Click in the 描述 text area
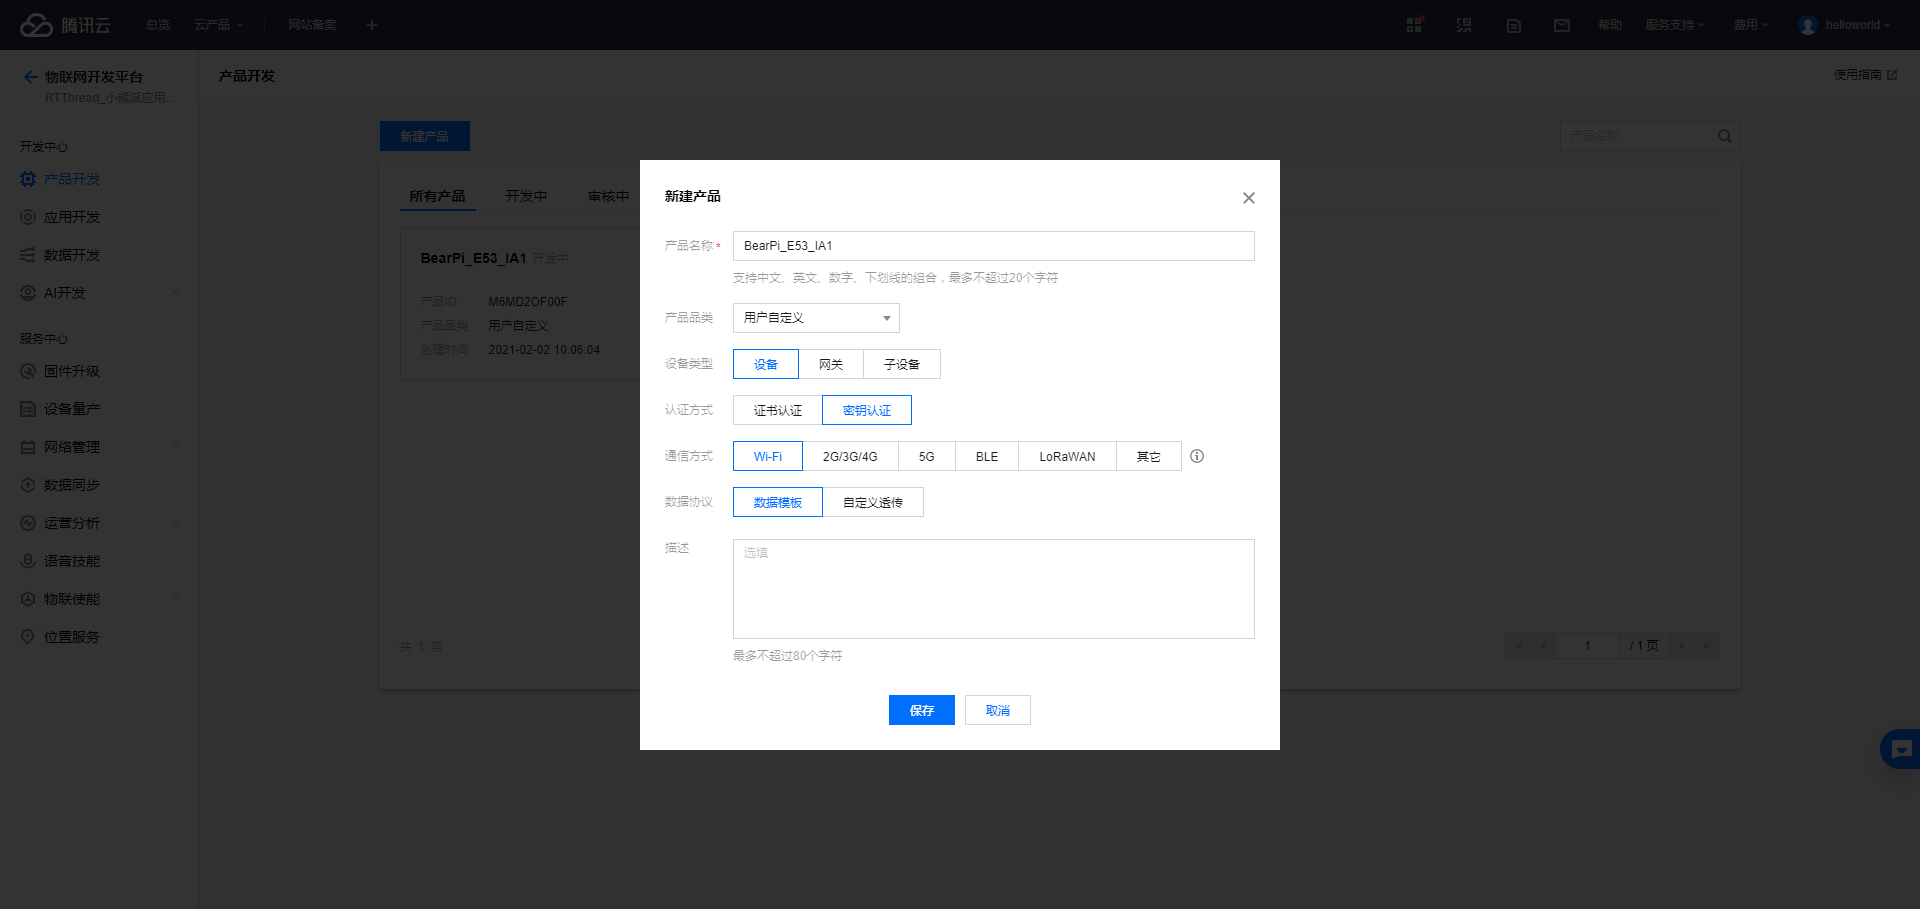 coord(994,589)
